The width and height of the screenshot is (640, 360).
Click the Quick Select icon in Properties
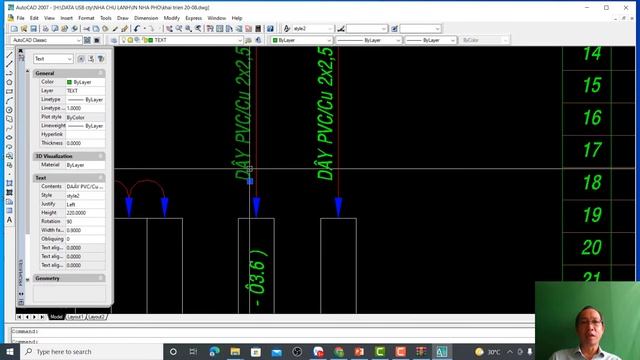[x=101, y=59]
